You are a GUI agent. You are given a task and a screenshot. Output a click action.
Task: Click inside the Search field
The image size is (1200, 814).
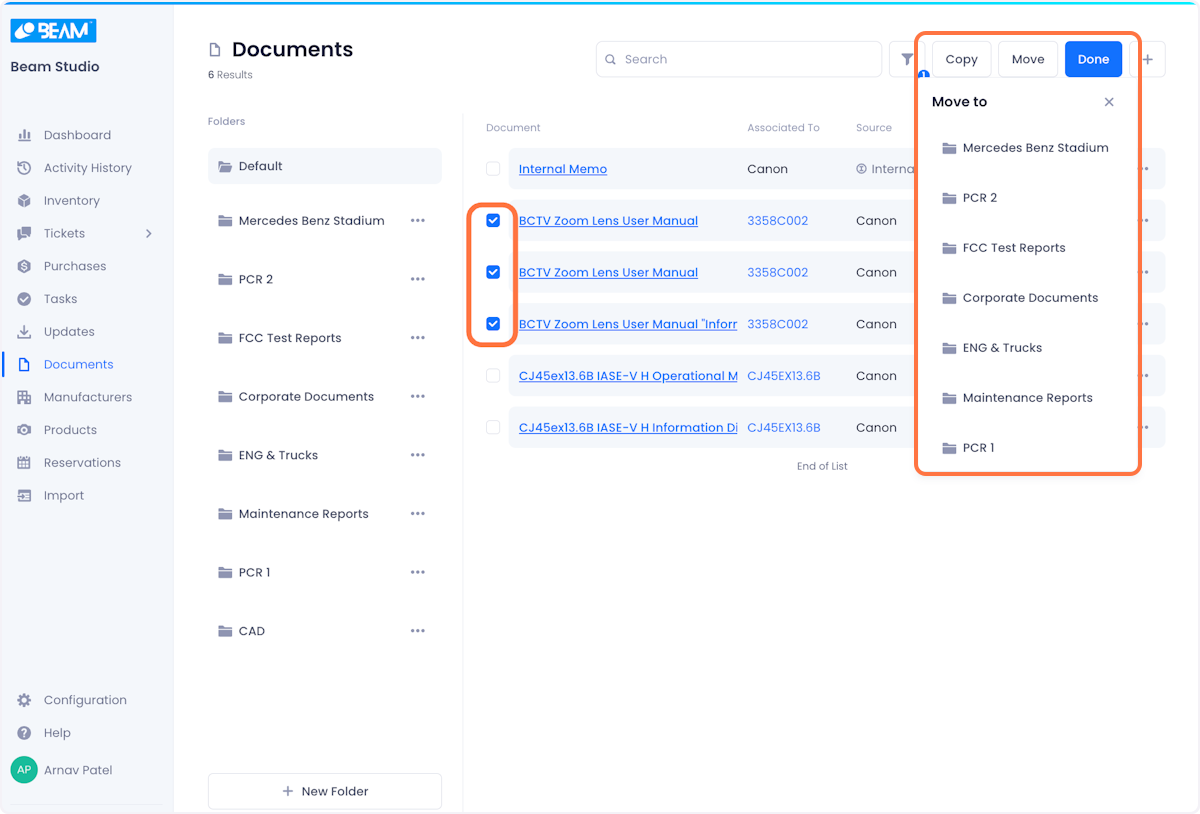tap(739, 59)
